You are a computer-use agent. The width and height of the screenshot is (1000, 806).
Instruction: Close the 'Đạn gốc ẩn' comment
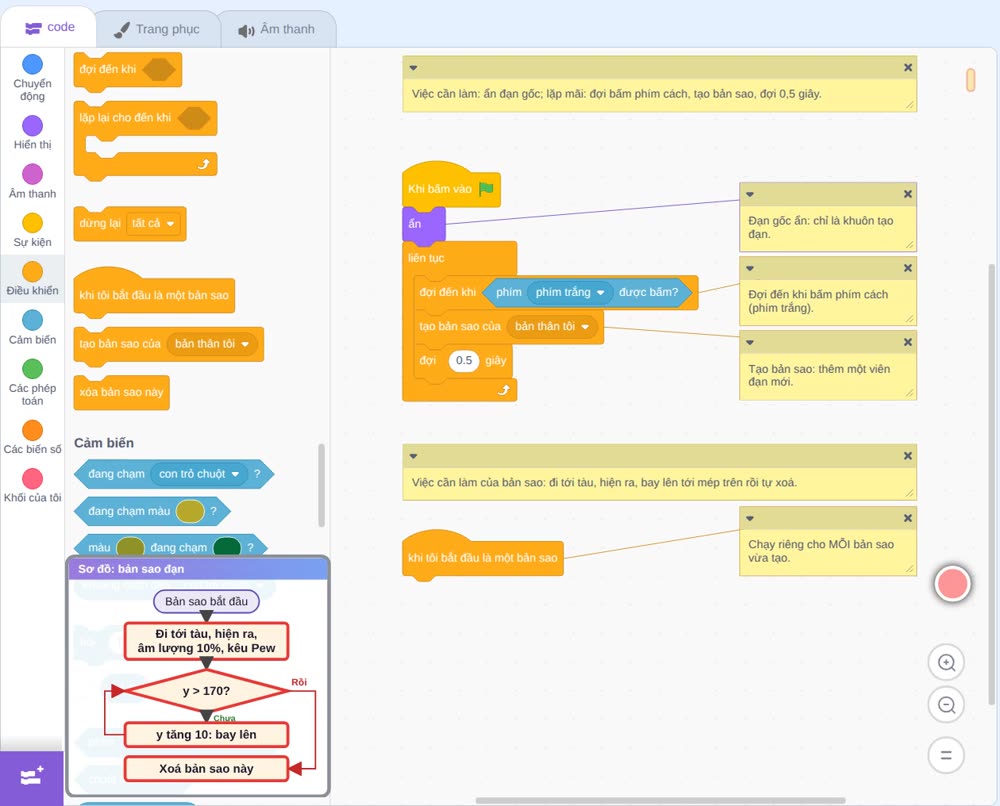[908, 194]
